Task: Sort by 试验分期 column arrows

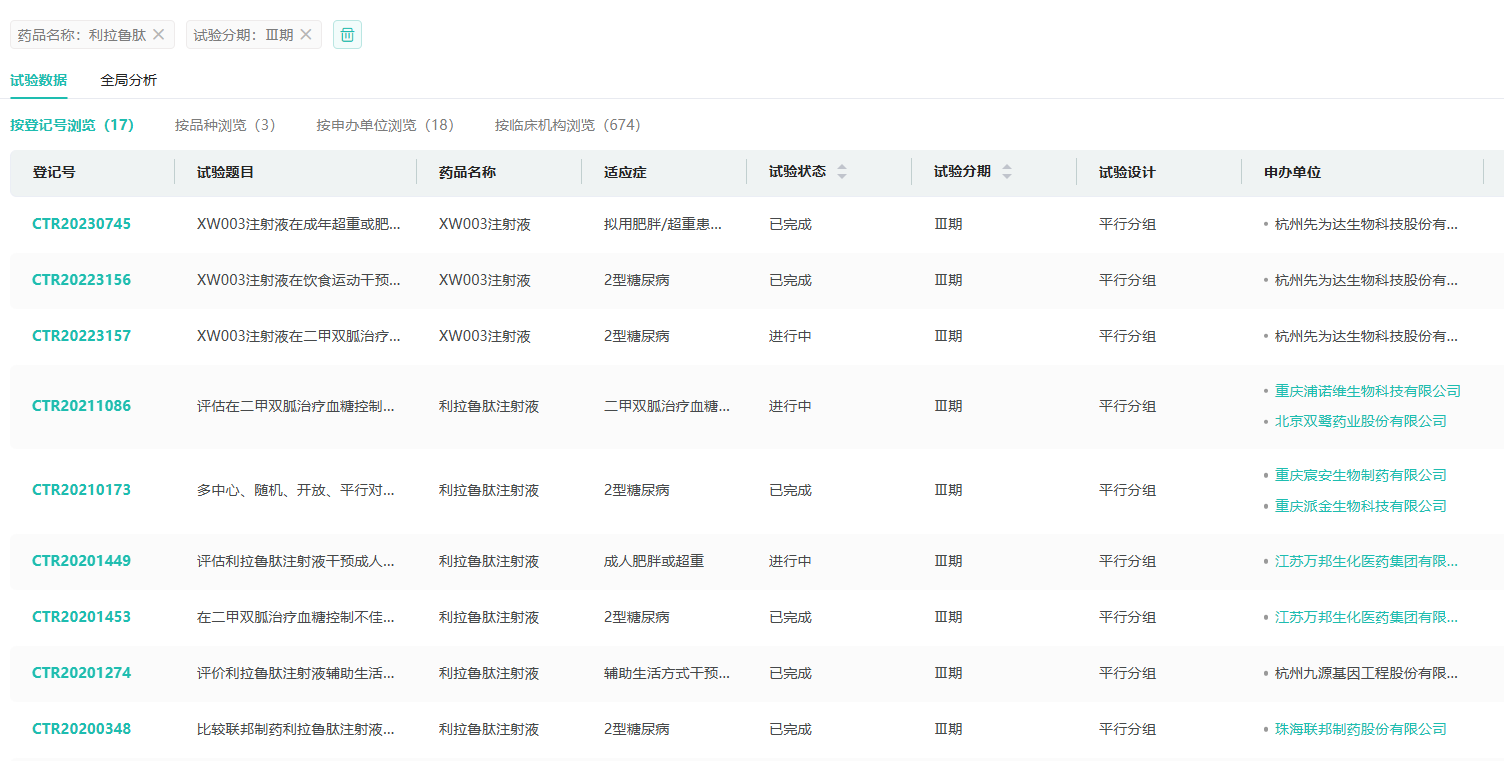Action: pyautogui.click(x=1006, y=172)
